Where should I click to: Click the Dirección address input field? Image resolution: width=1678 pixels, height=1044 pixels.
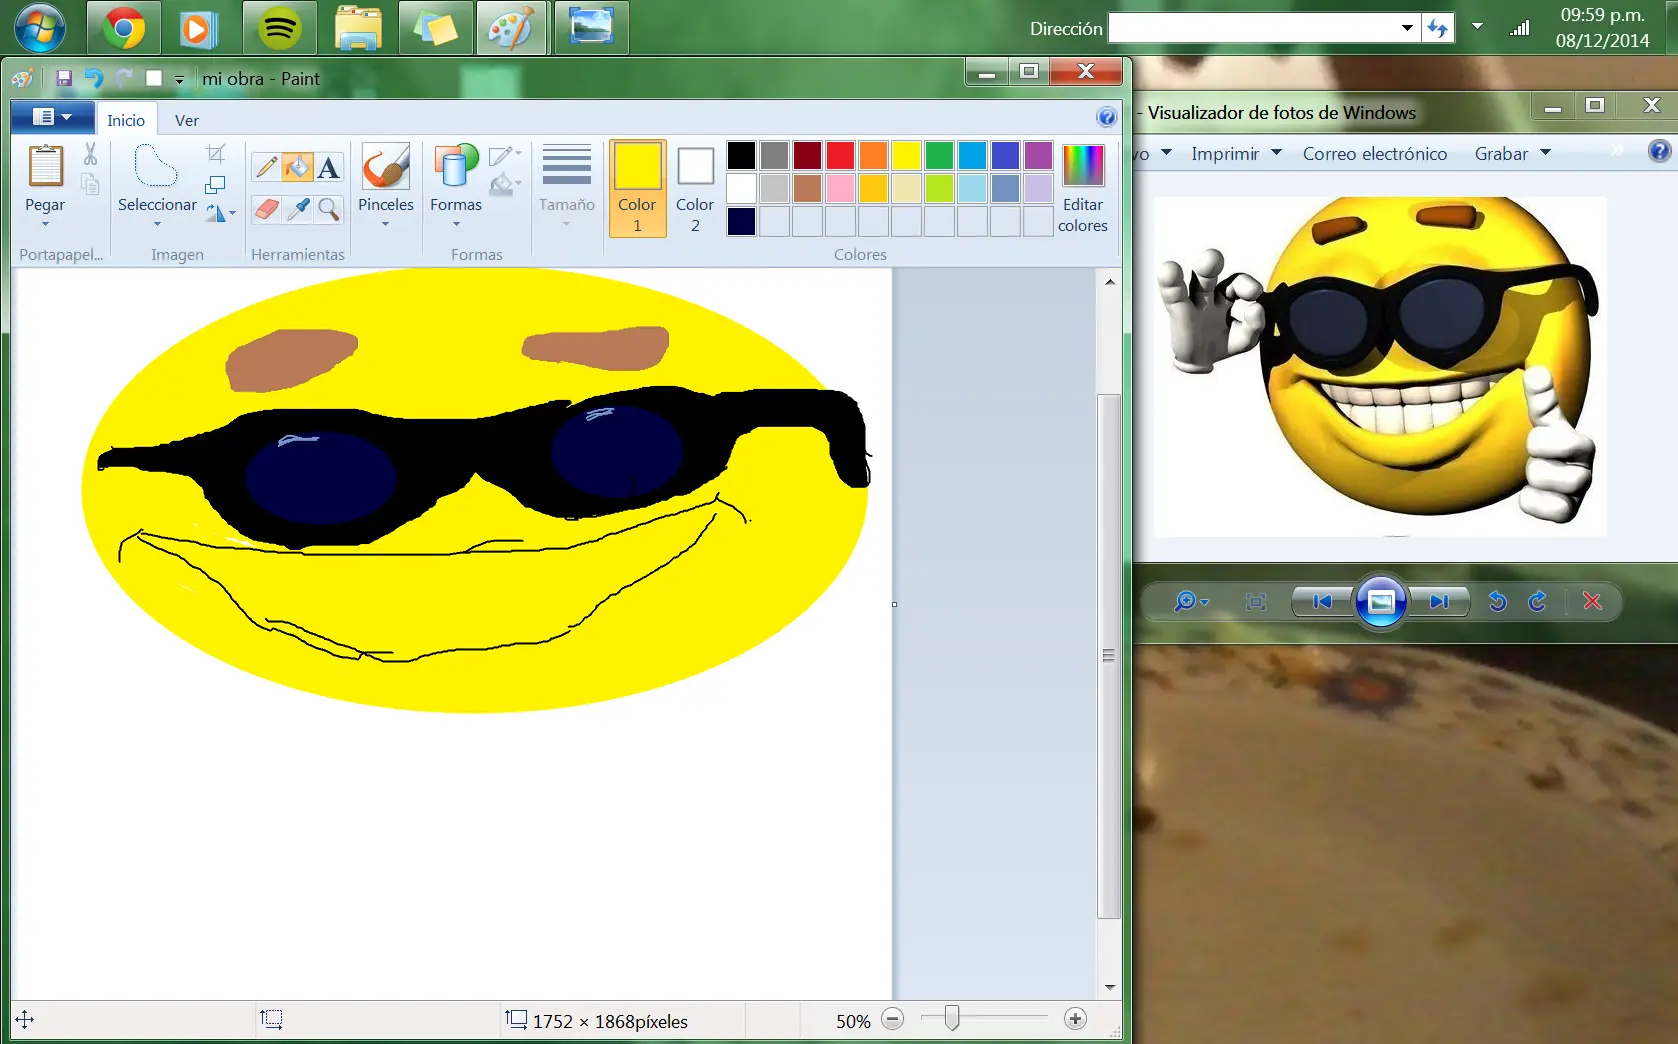pos(1253,28)
